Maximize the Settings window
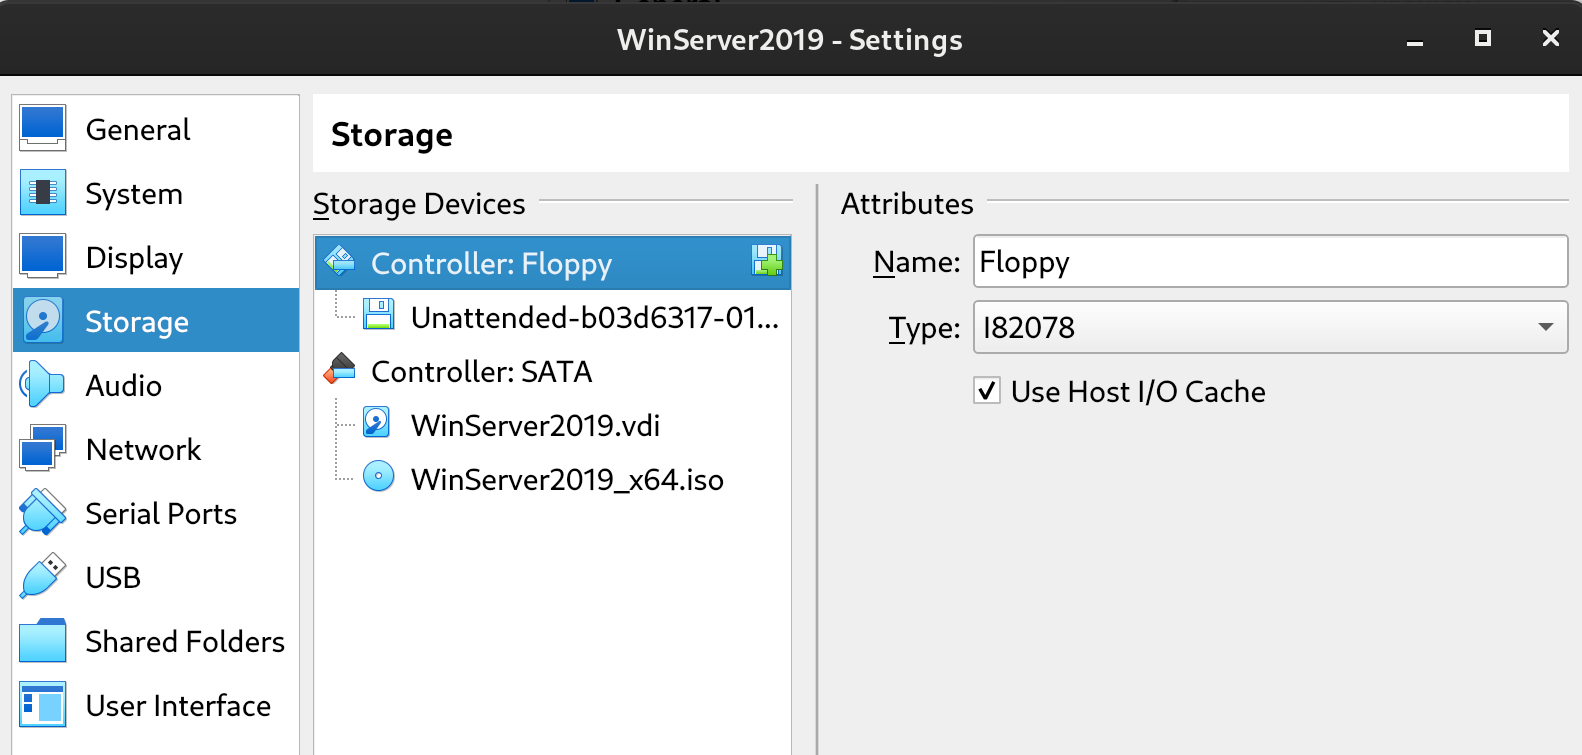 (x=1483, y=39)
